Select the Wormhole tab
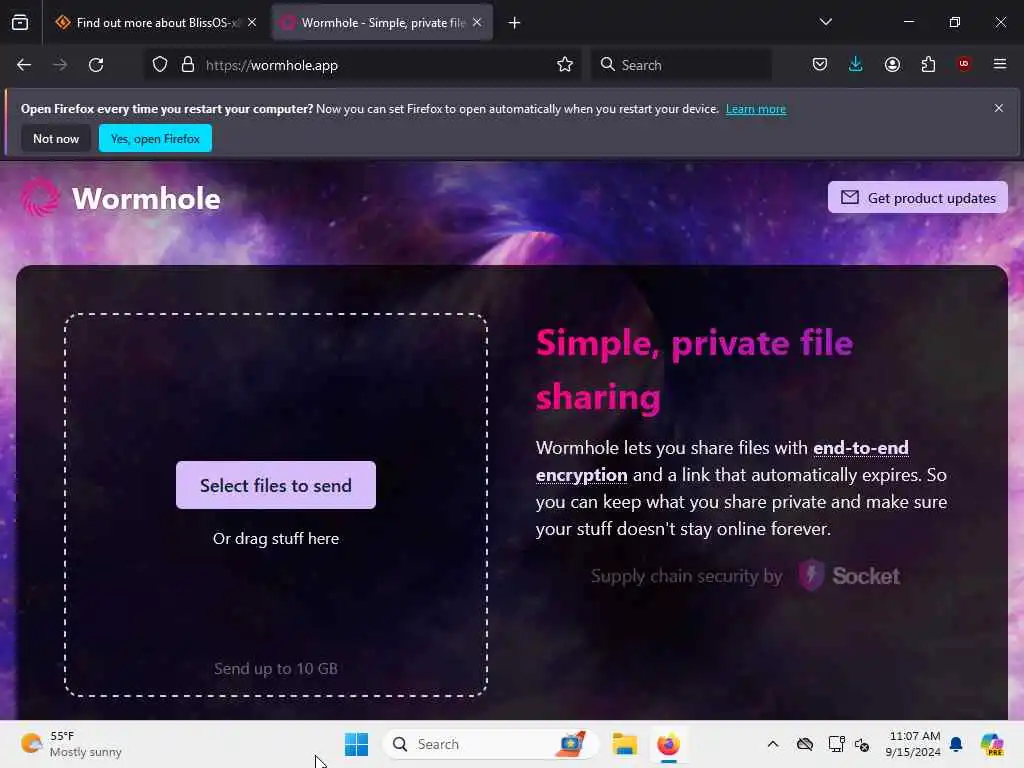 click(382, 23)
